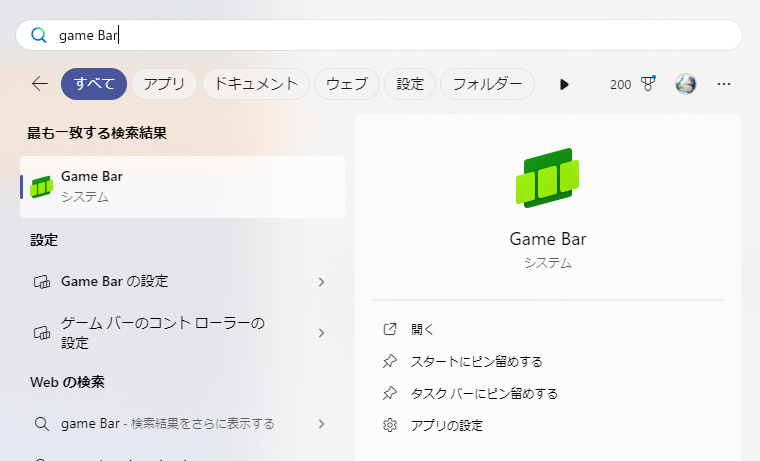Image resolution: width=760 pixels, height=461 pixels.
Task: Switch to the フォルダー filter tab
Action: 487,84
